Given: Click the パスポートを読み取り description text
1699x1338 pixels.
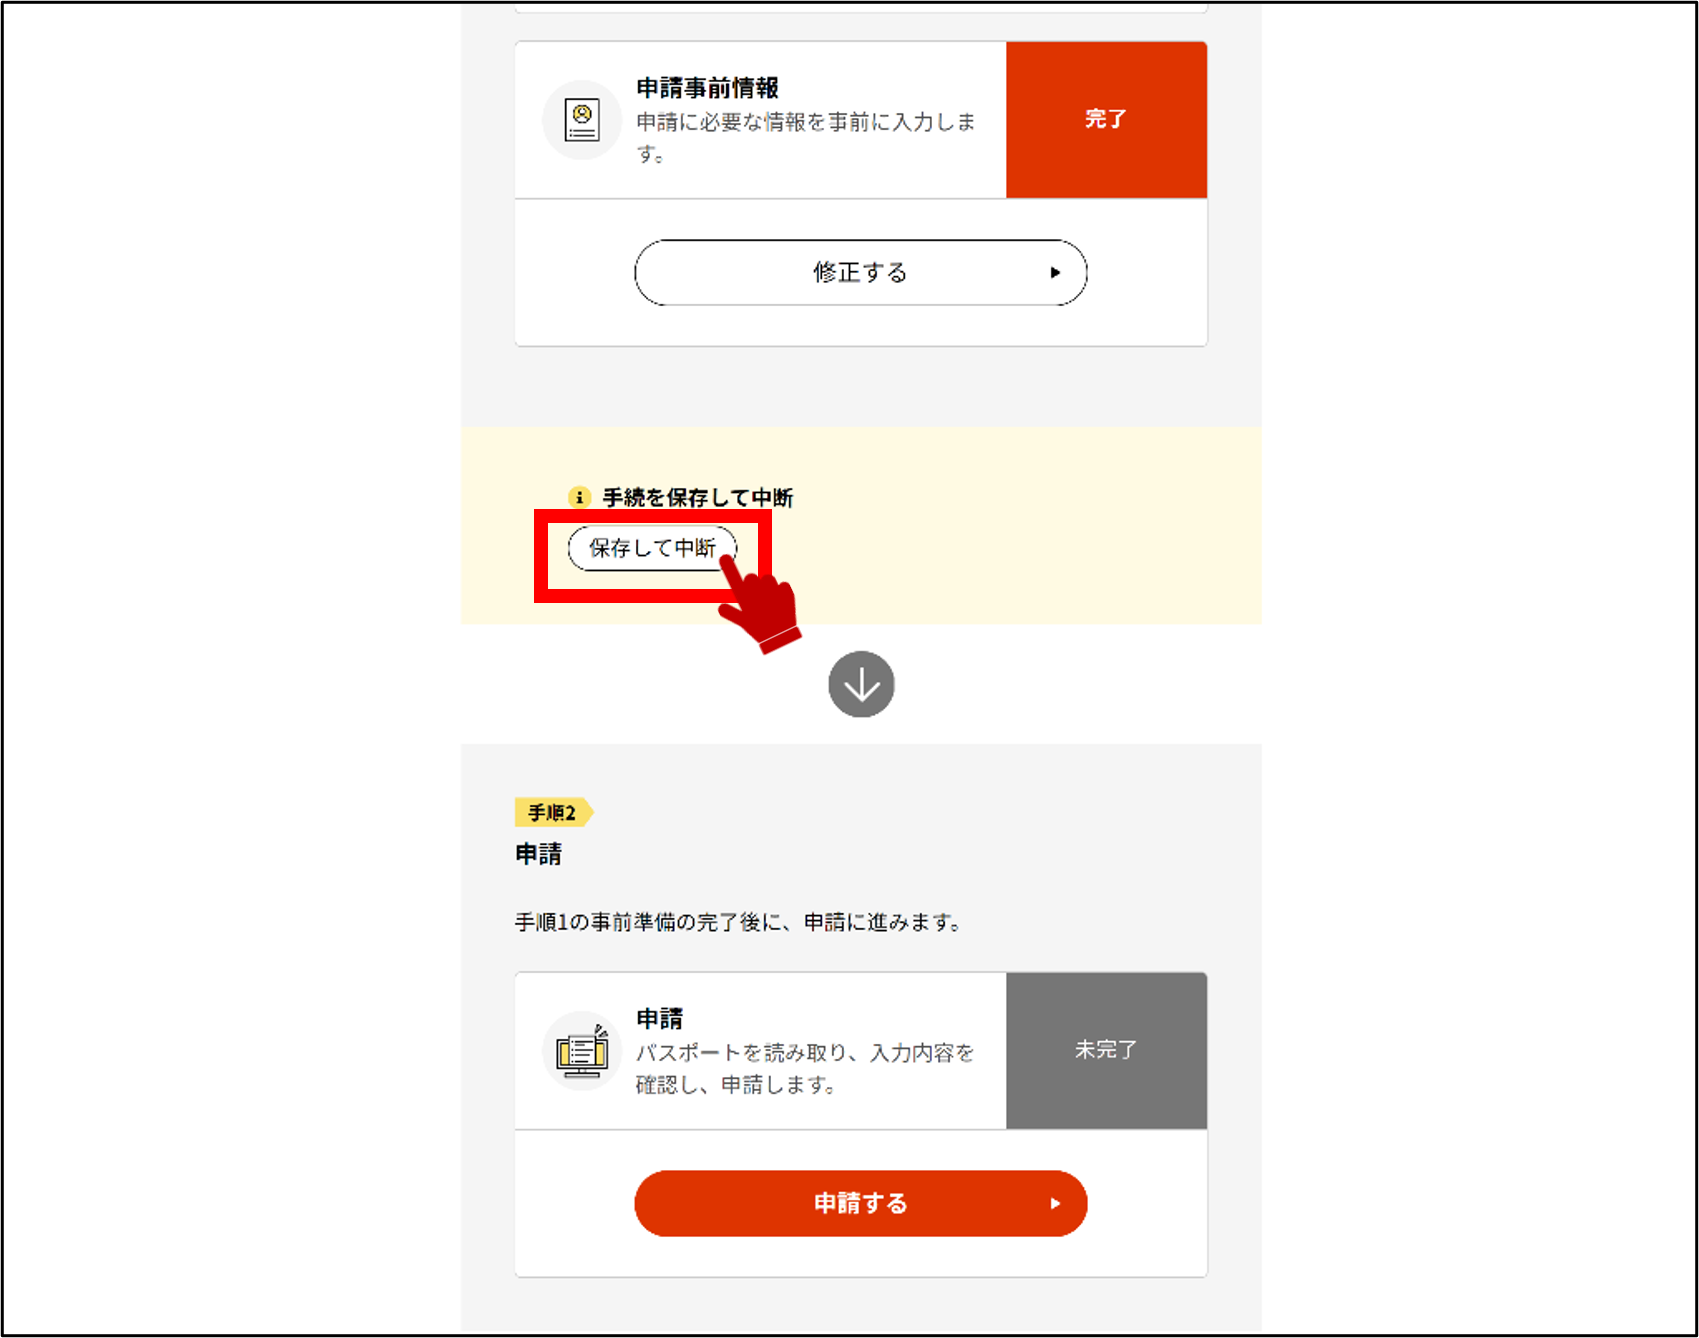Looking at the screenshot, I should click(x=805, y=1068).
